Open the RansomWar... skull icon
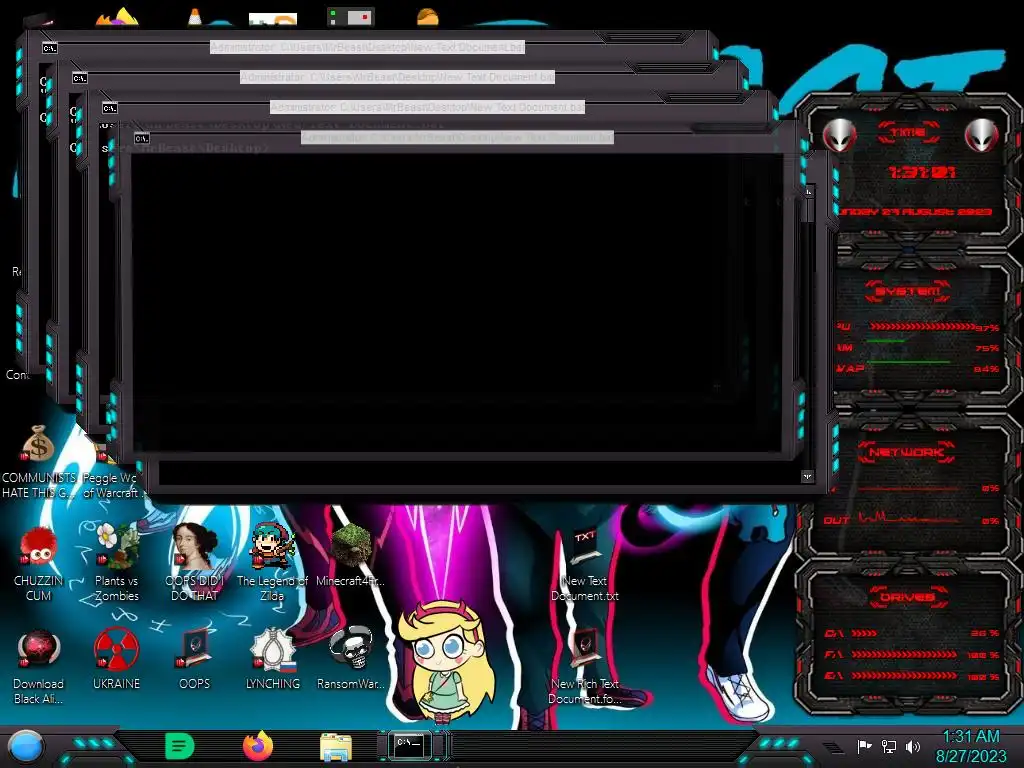This screenshot has height=768, width=1024. coord(351,648)
